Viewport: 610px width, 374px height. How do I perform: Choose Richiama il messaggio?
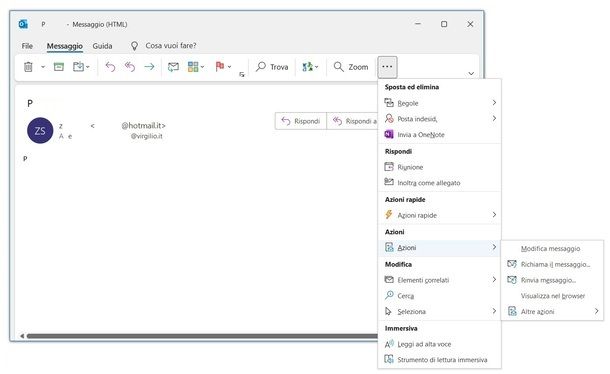pos(552,264)
